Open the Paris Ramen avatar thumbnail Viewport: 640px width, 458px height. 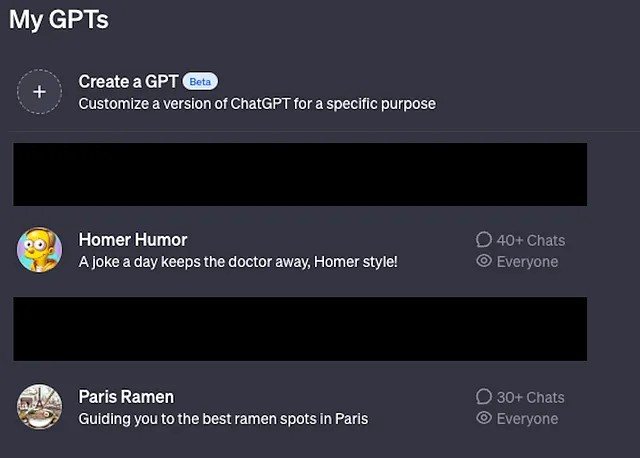coord(39,407)
